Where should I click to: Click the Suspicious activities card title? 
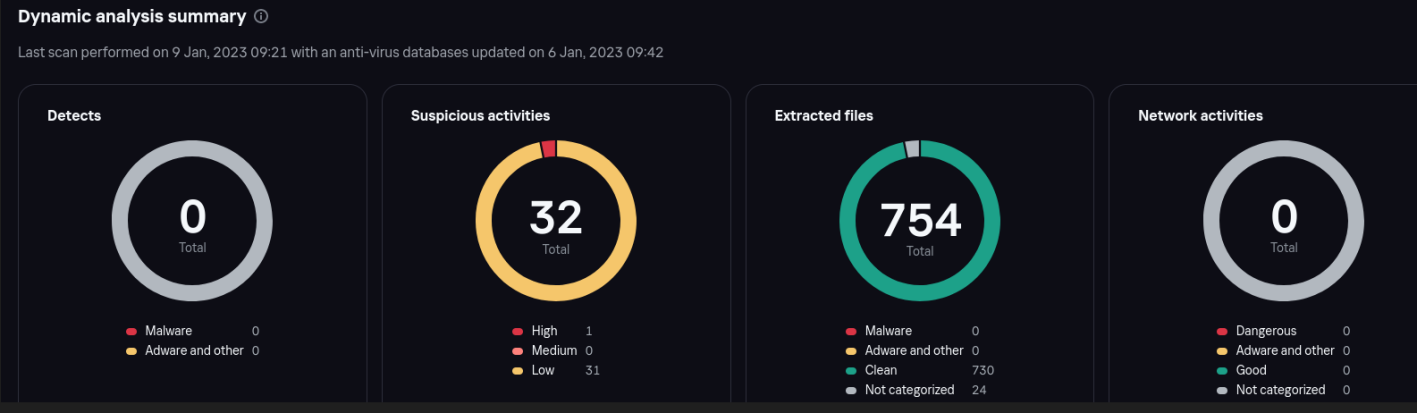tap(480, 116)
